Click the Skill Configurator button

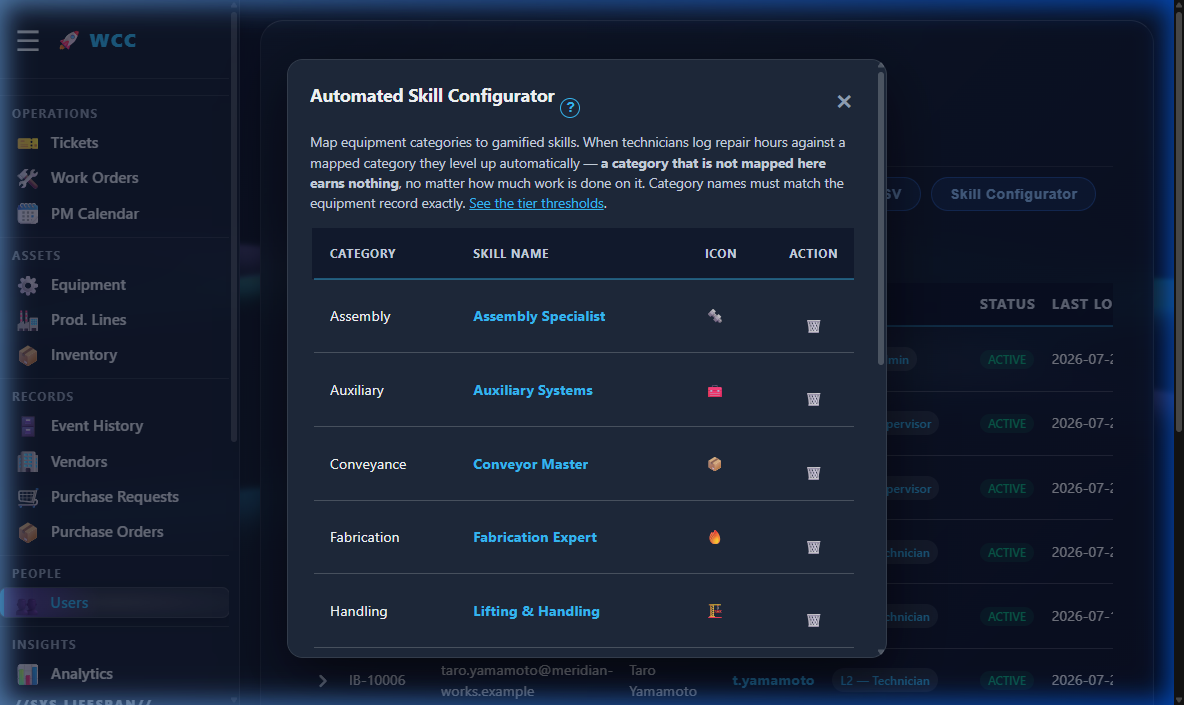[1013, 194]
